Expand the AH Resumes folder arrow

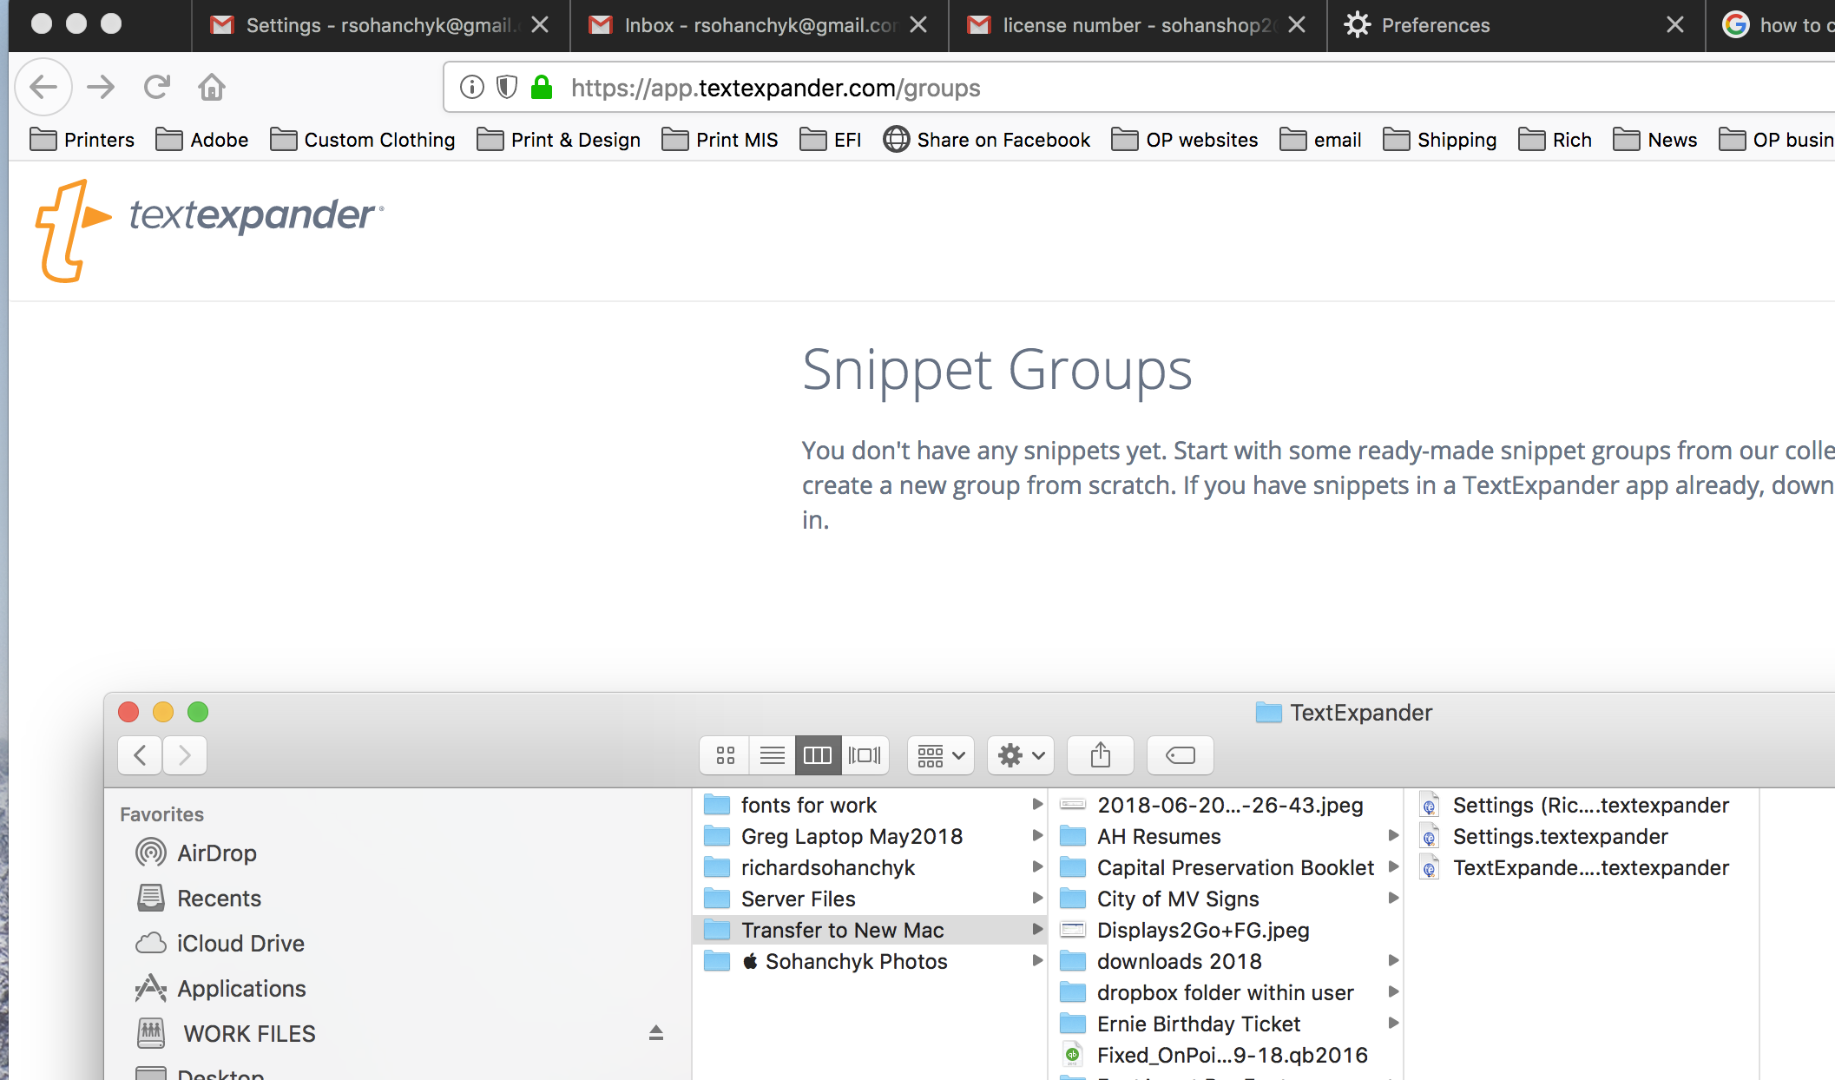(x=1393, y=835)
